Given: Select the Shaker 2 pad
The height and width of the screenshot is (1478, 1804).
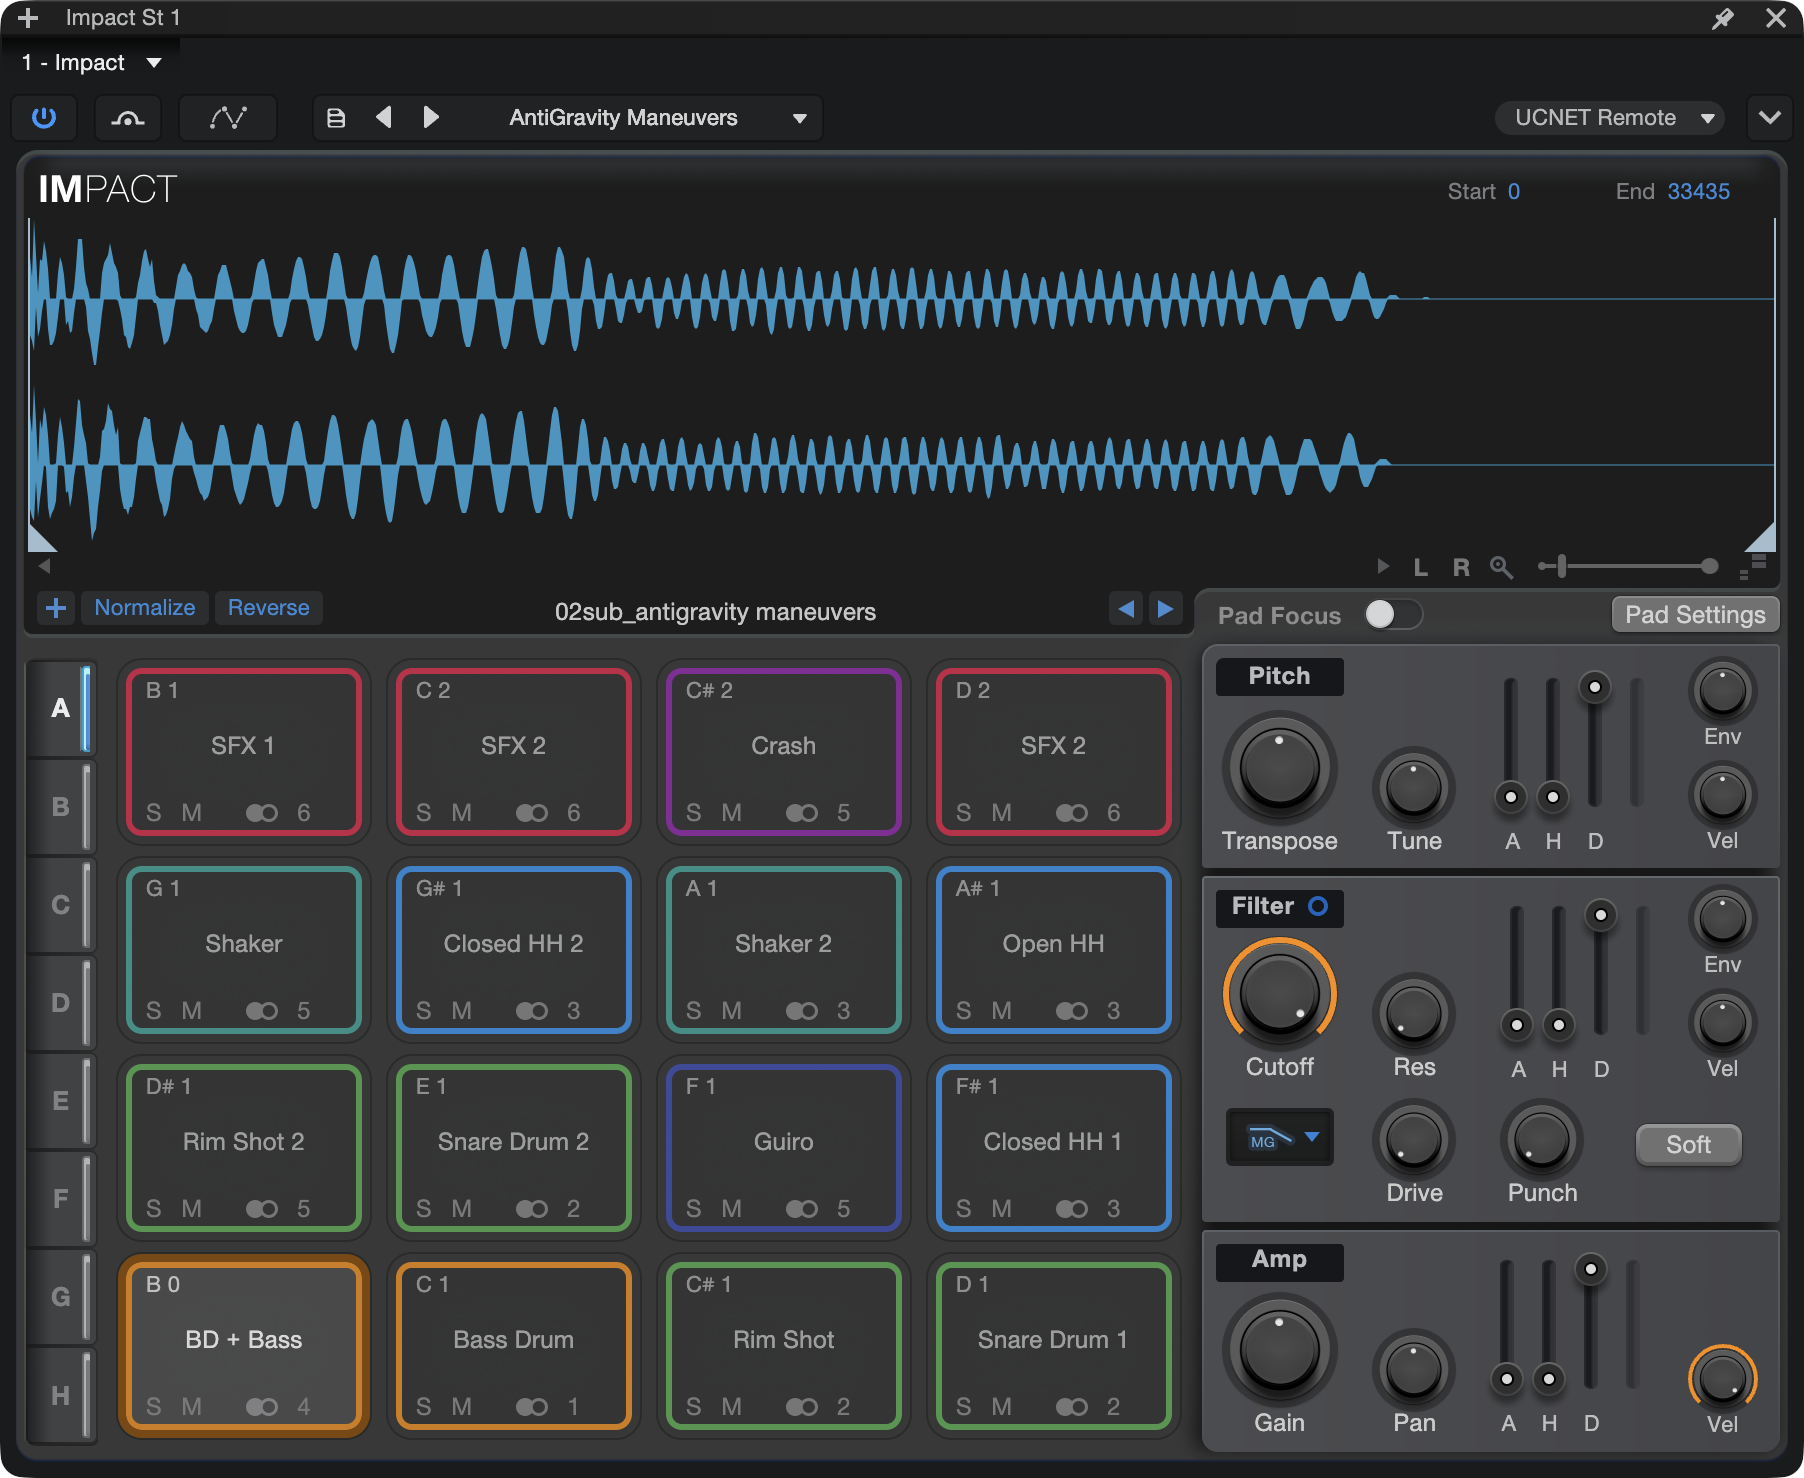Looking at the screenshot, I should 784,949.
